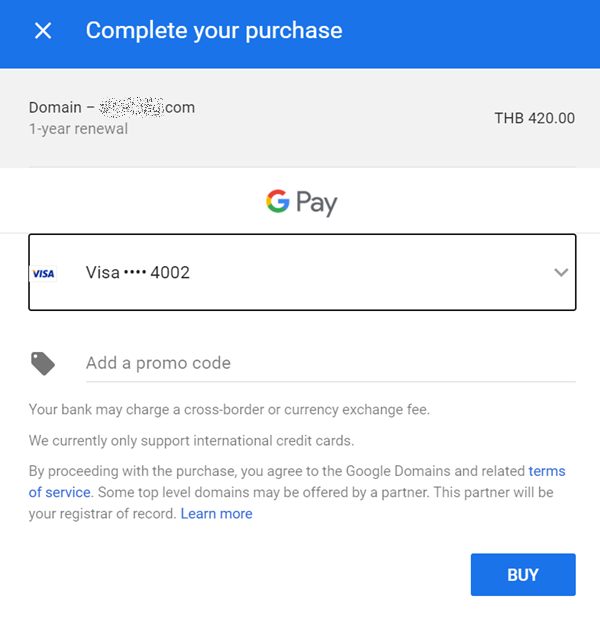Open the Visa •••• 4002 card selector
The image size is (600, 624).
click(x=300, y=272)
